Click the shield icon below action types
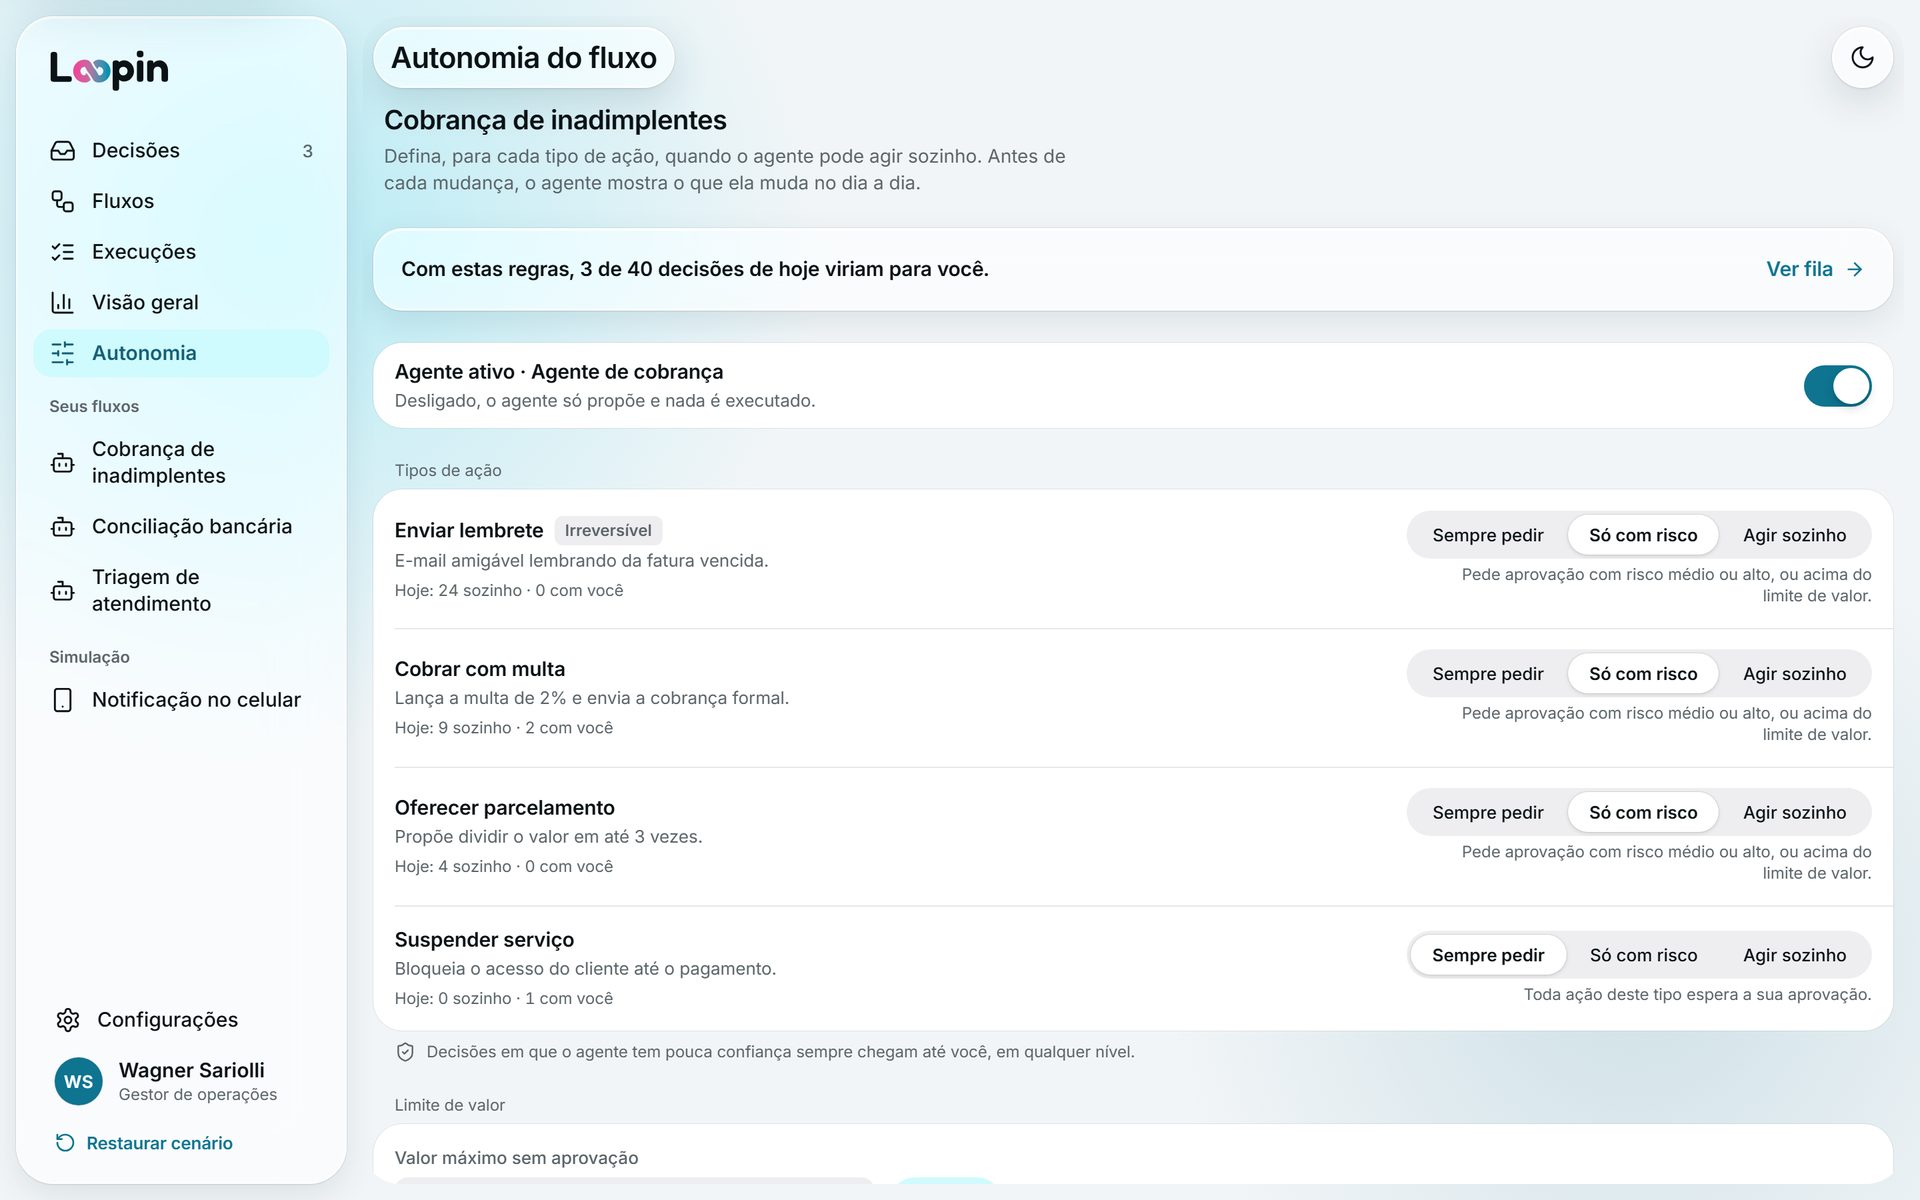This screenshot has width=1920, height=1200. 405,1052
